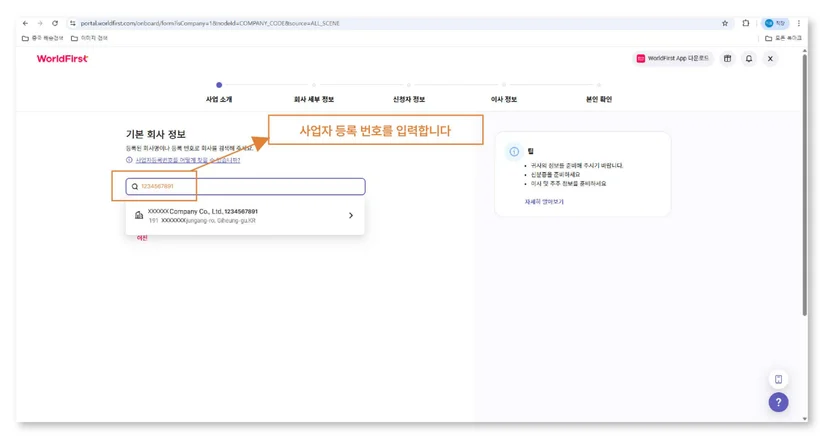Open the purple question mark help button

(778, 402)
